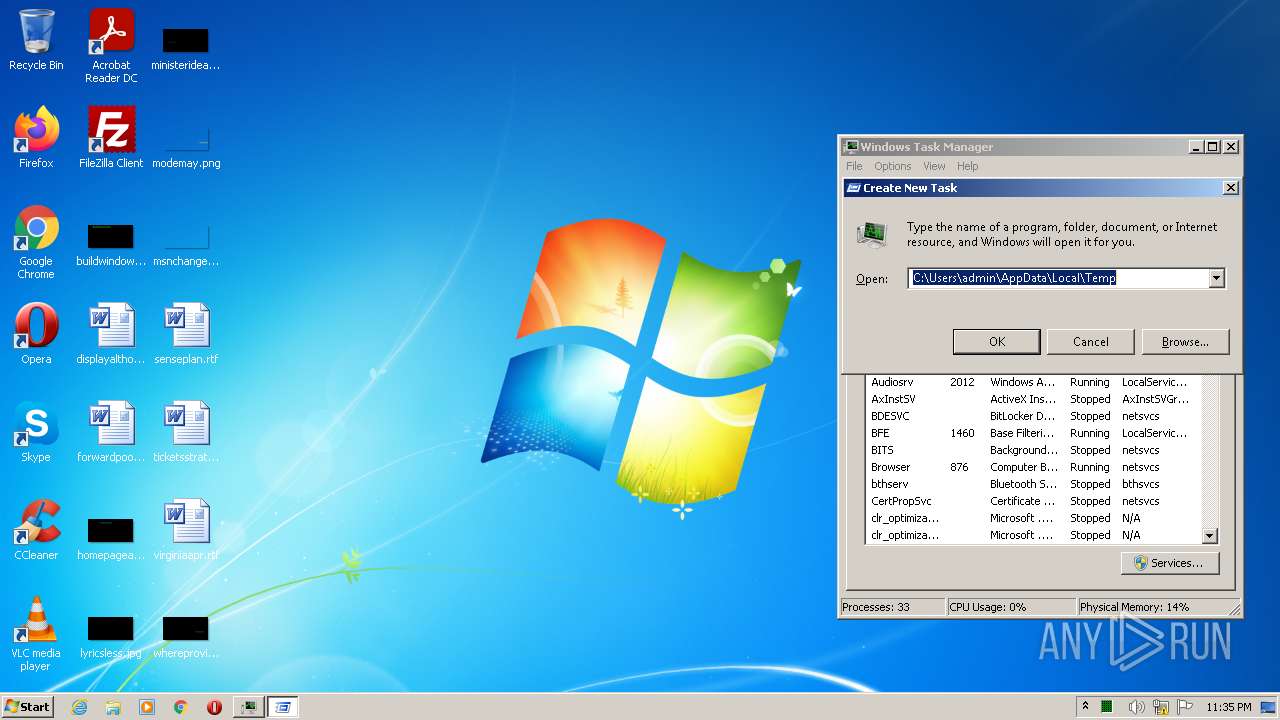The image size is (1280, 720).
Task: Open Windows Explorer folder in taskbar
Action: pos(113,707)
